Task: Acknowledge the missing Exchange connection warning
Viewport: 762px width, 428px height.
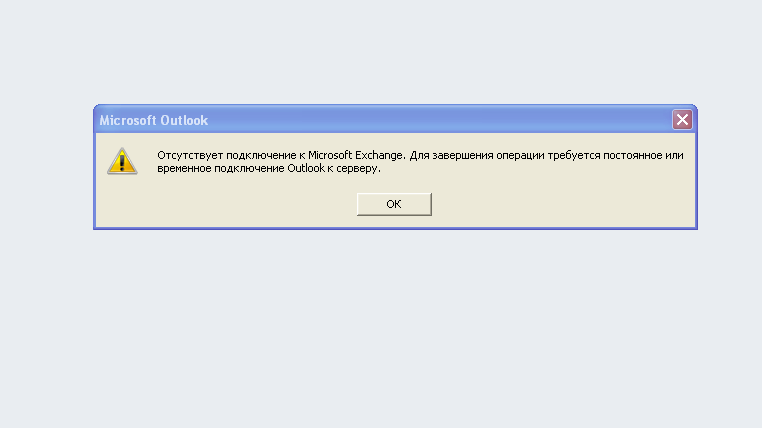Action: coord(394,204)
